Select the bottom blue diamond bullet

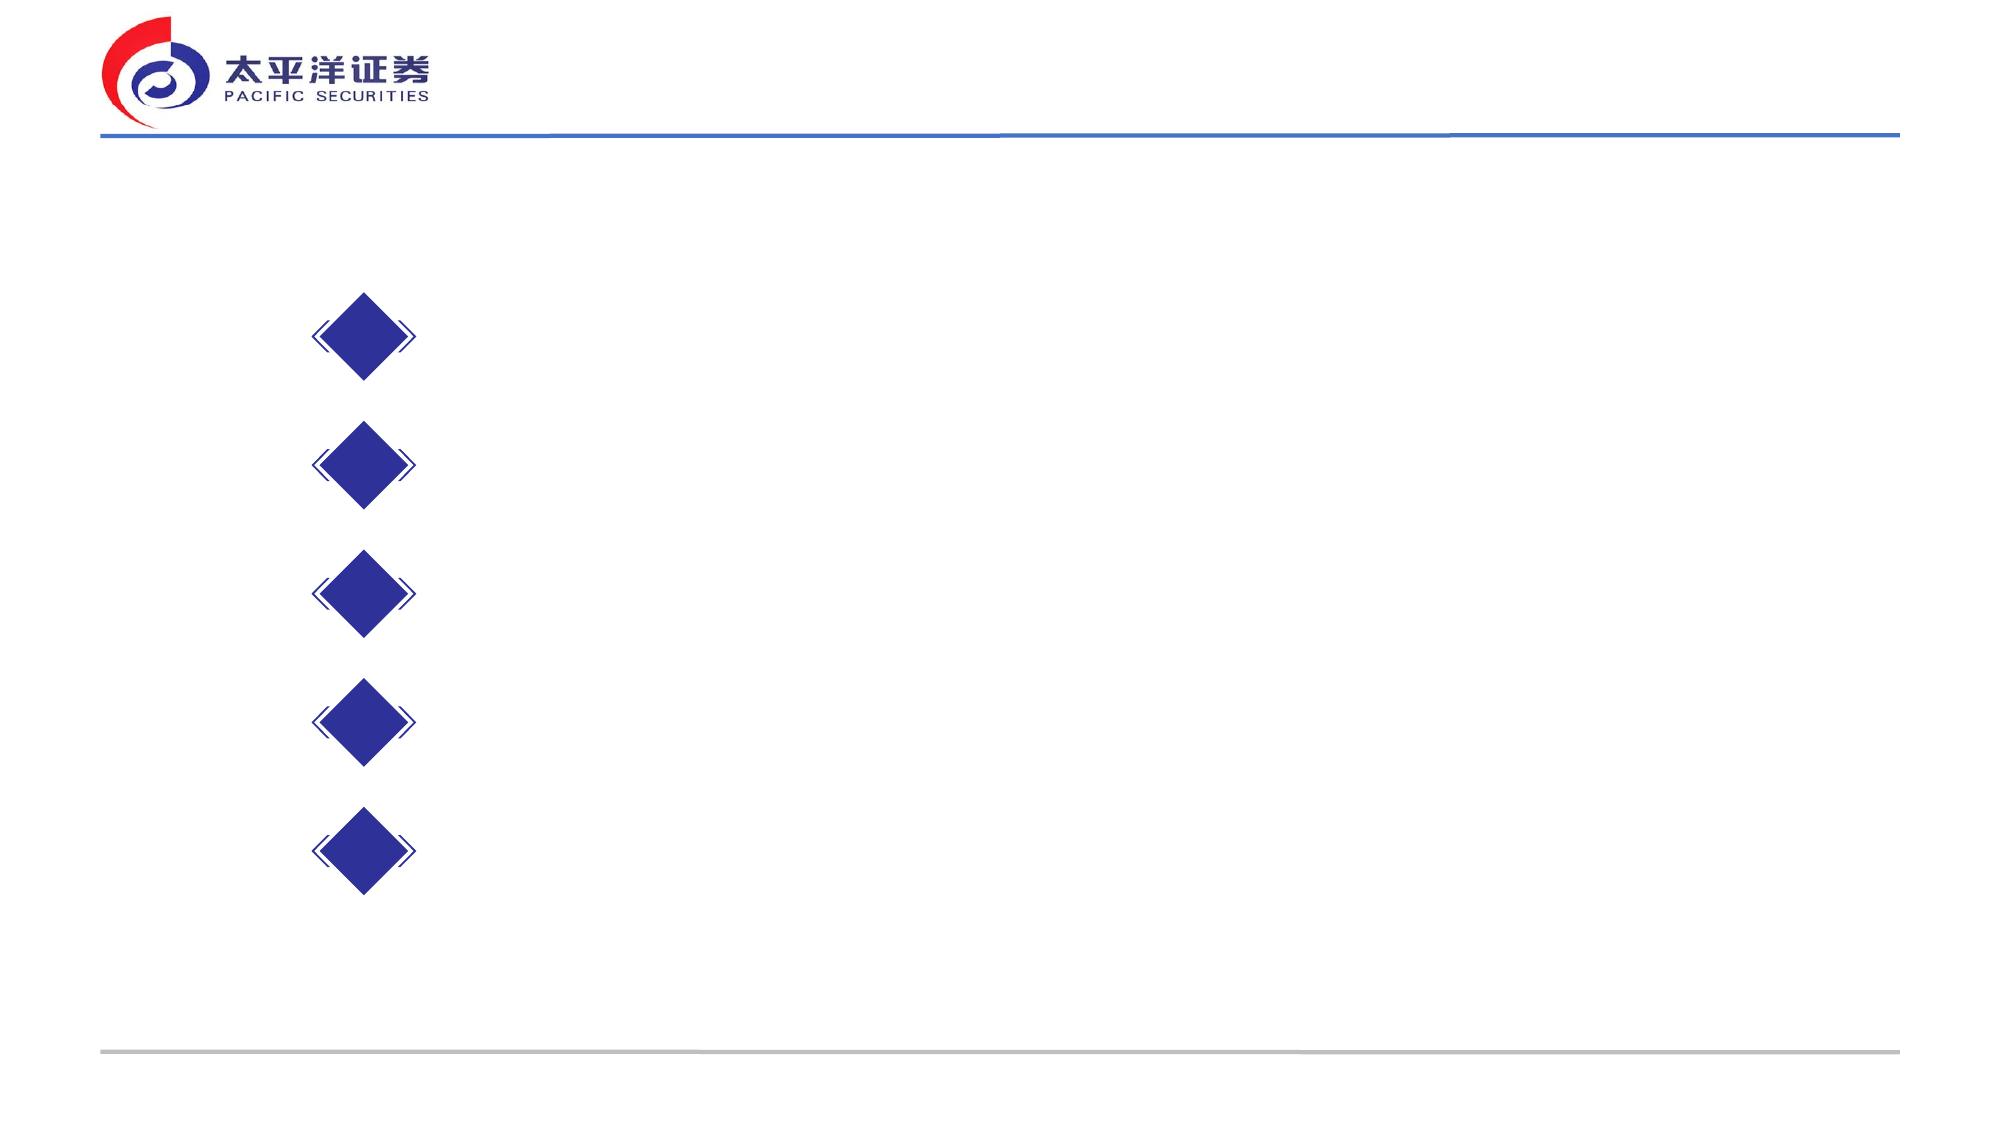(x=364, y=851)
